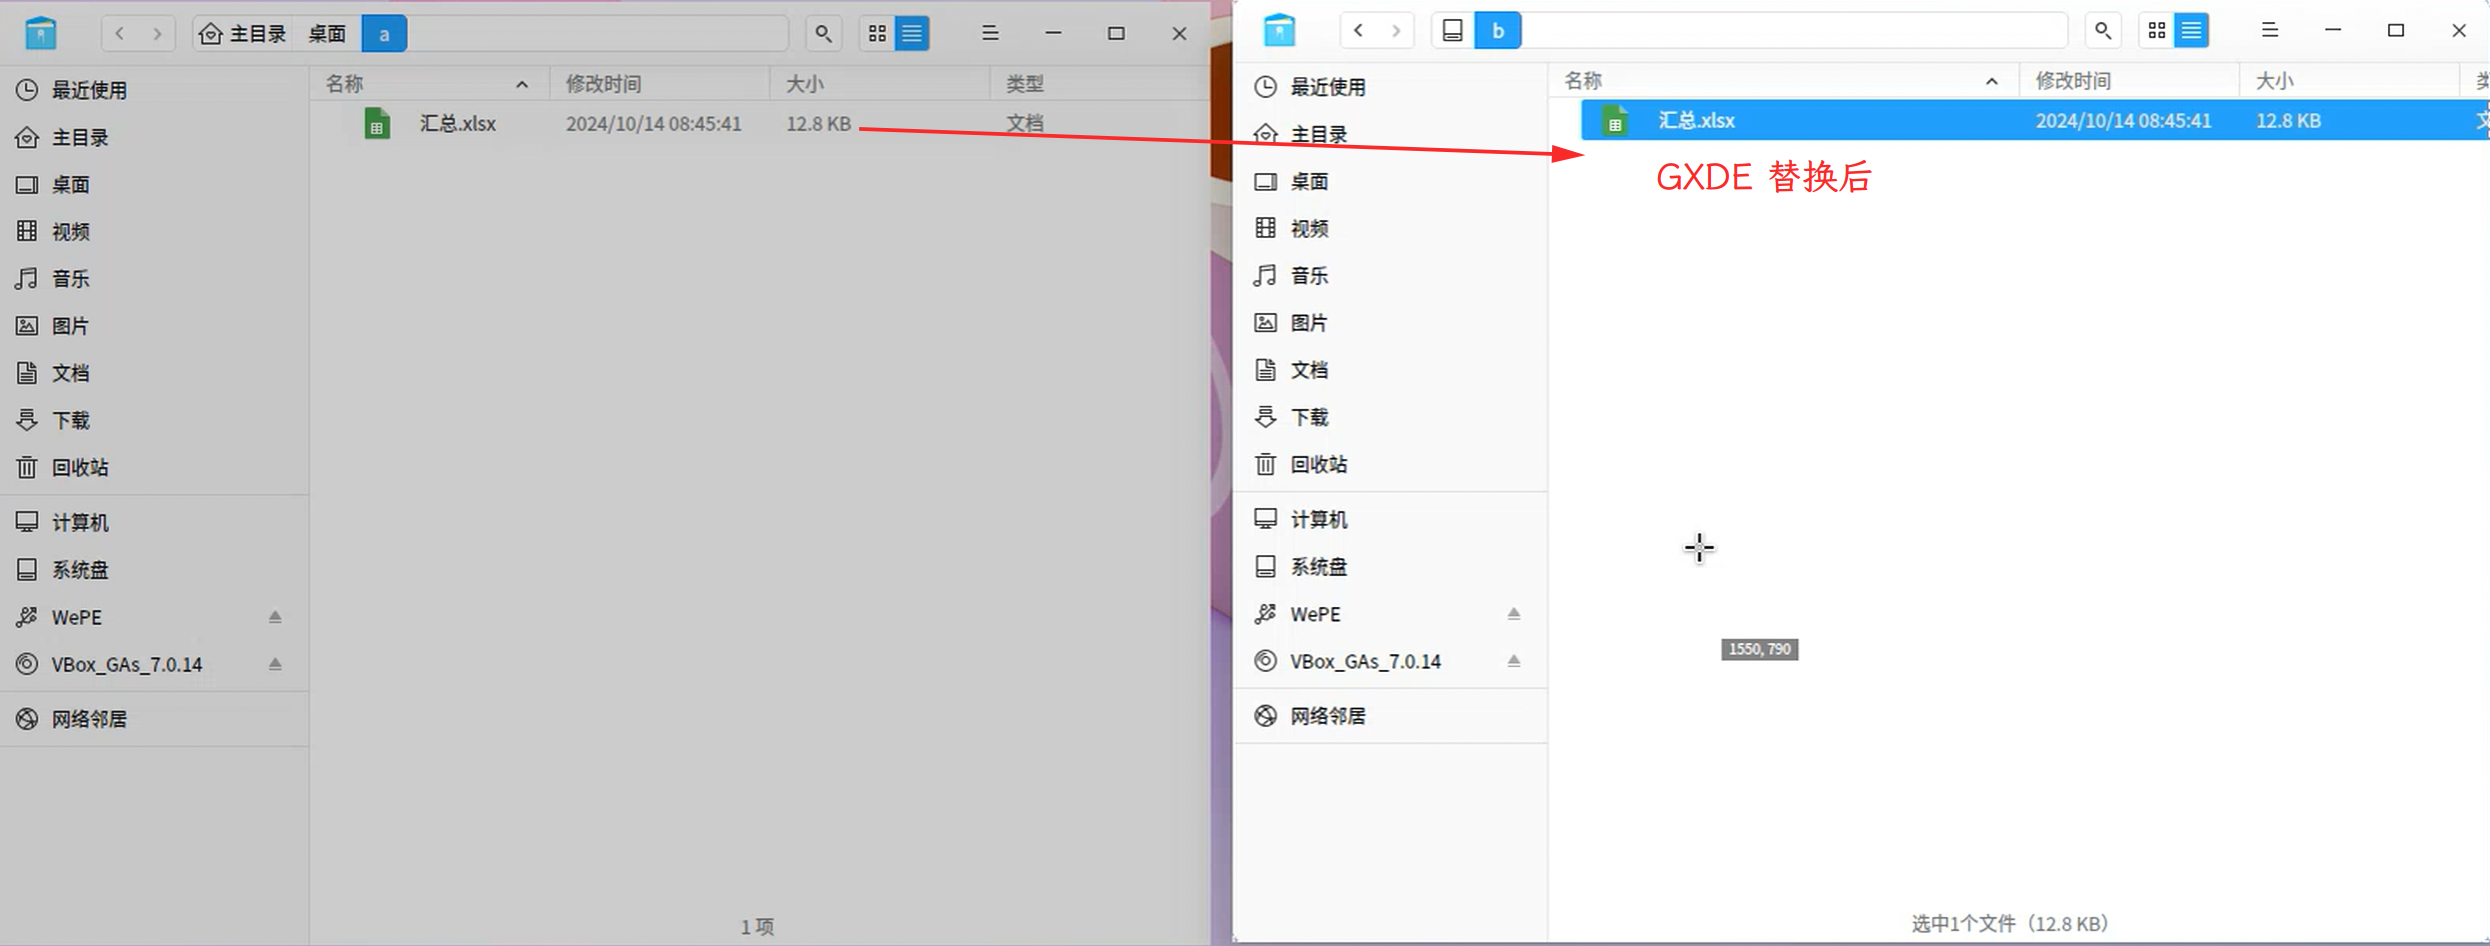The width and height of the screenshot is (2490, 946).
Task: Select 汇总.xlsx file in right window
Action: tap(2035, 121)
